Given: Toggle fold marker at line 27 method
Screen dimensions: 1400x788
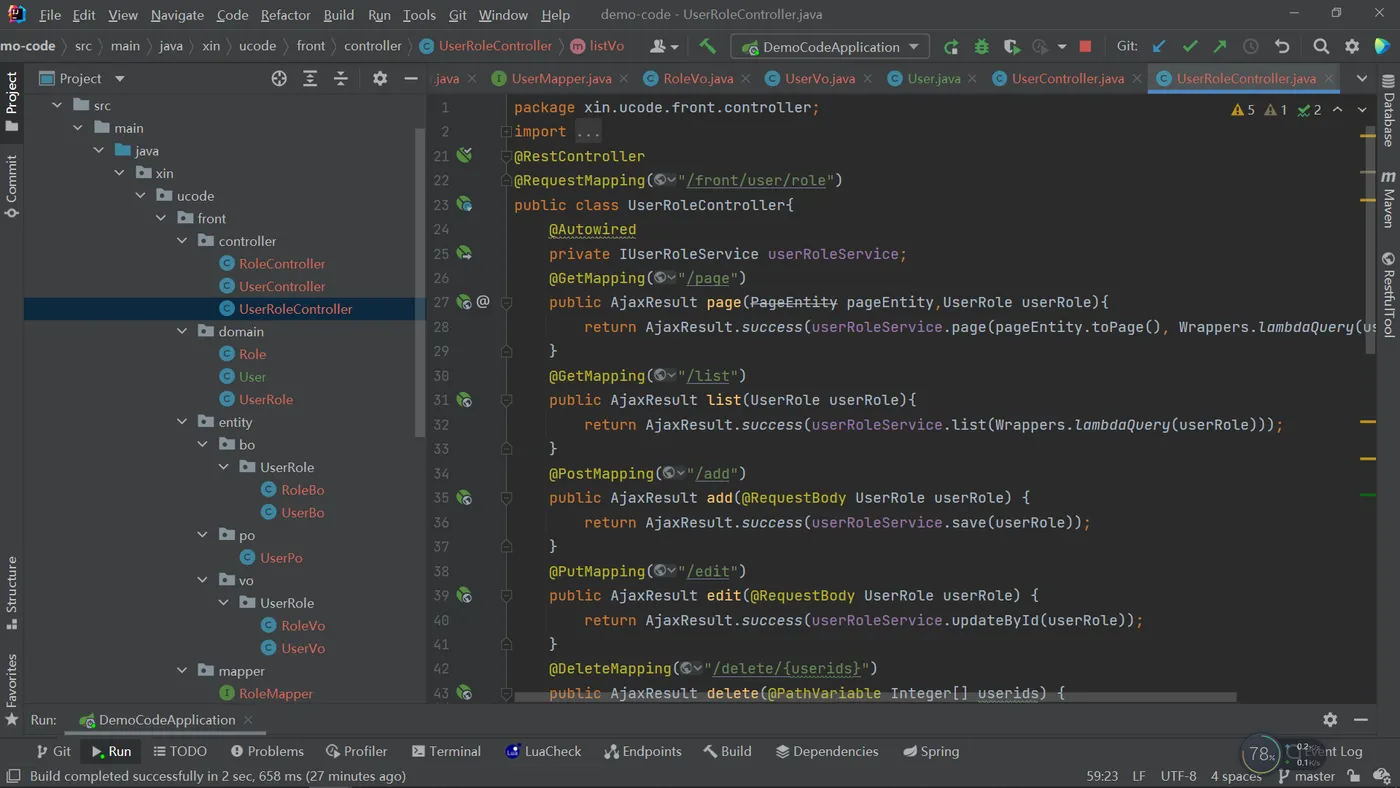Looking at the screenshot, I should (506, 302).
